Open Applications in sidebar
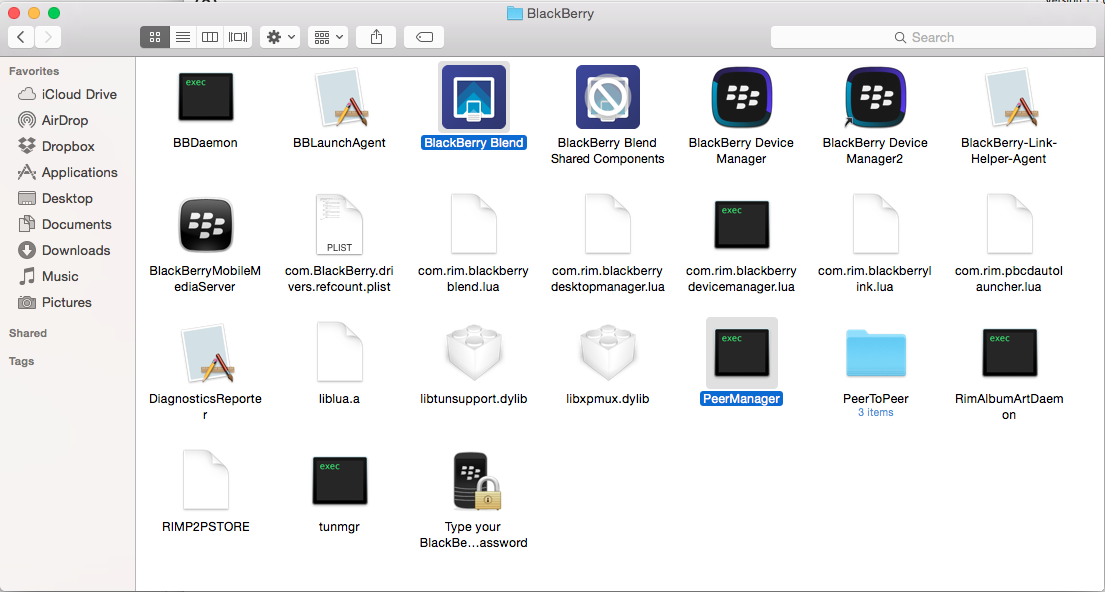Image resolution: width=1105 pixels, height=592 pixels. click(x=68, y=173)
